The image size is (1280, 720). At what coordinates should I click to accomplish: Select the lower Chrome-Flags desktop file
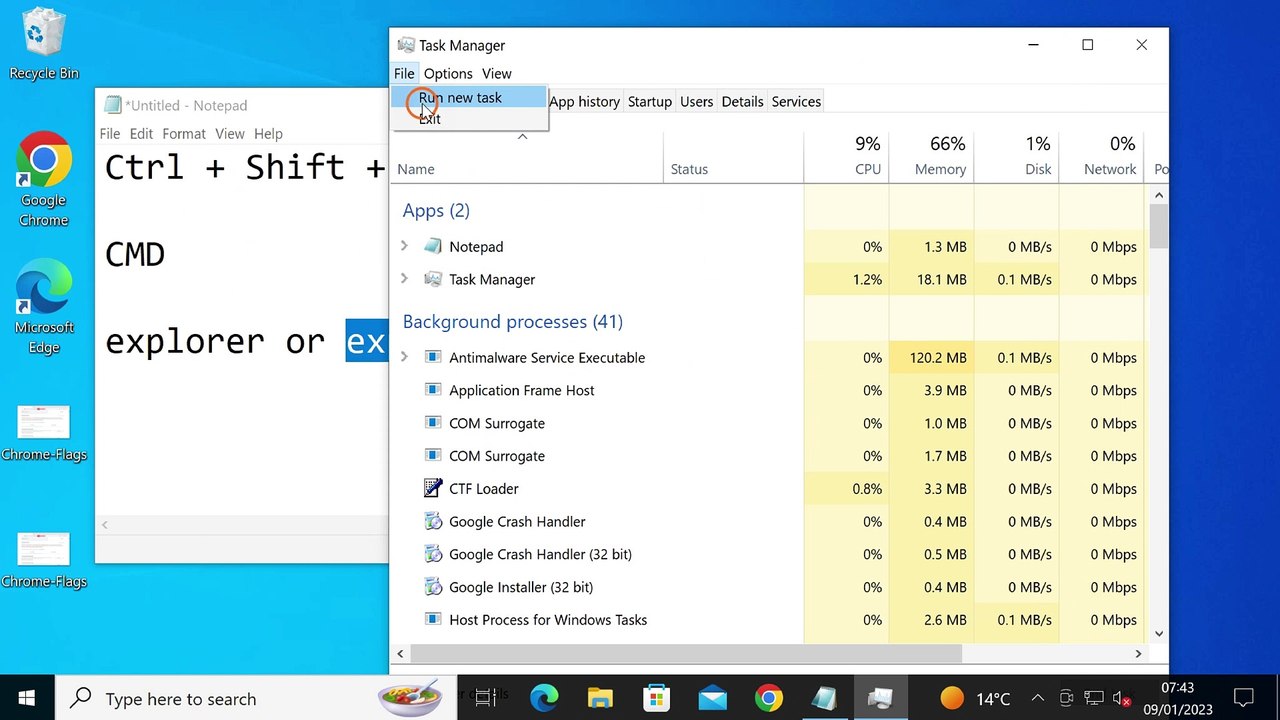[x=43, y=560]
